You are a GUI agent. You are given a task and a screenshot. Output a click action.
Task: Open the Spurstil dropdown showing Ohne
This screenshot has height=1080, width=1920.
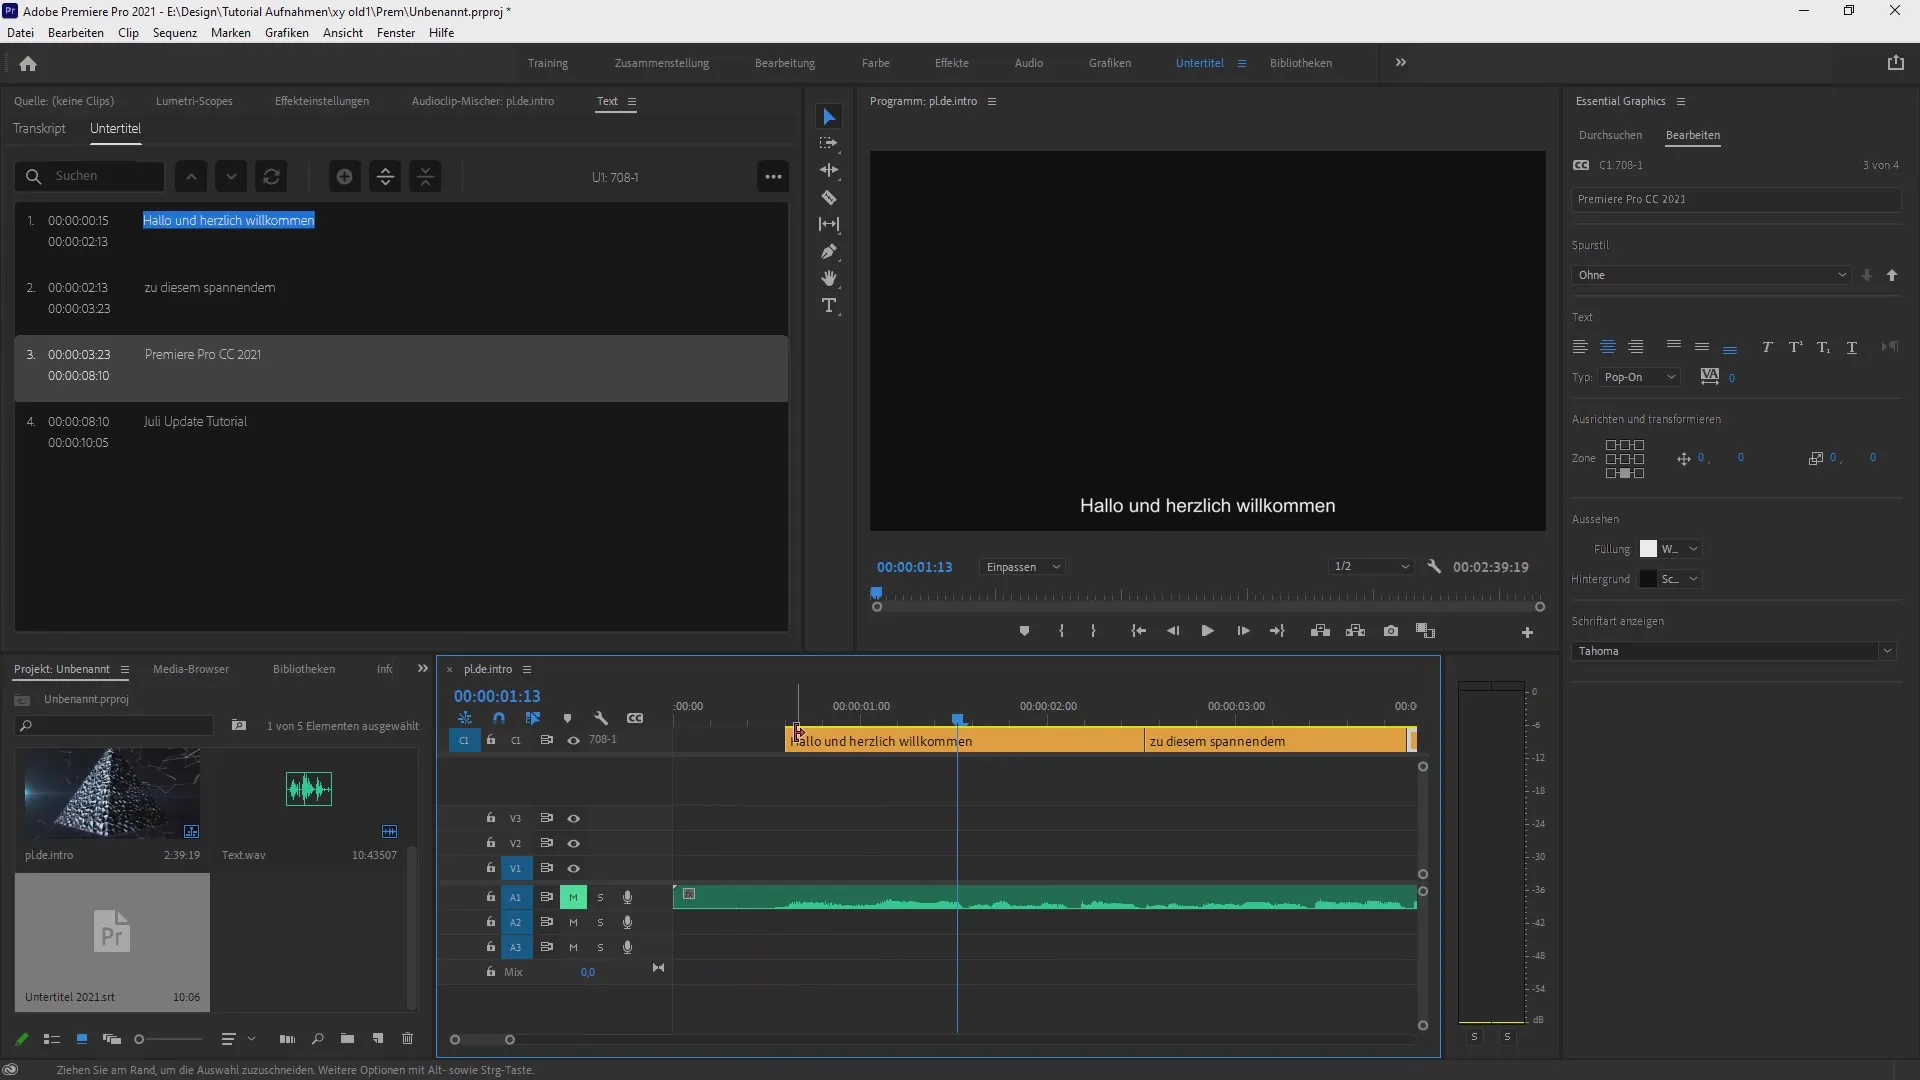(x=1712, y=275)
